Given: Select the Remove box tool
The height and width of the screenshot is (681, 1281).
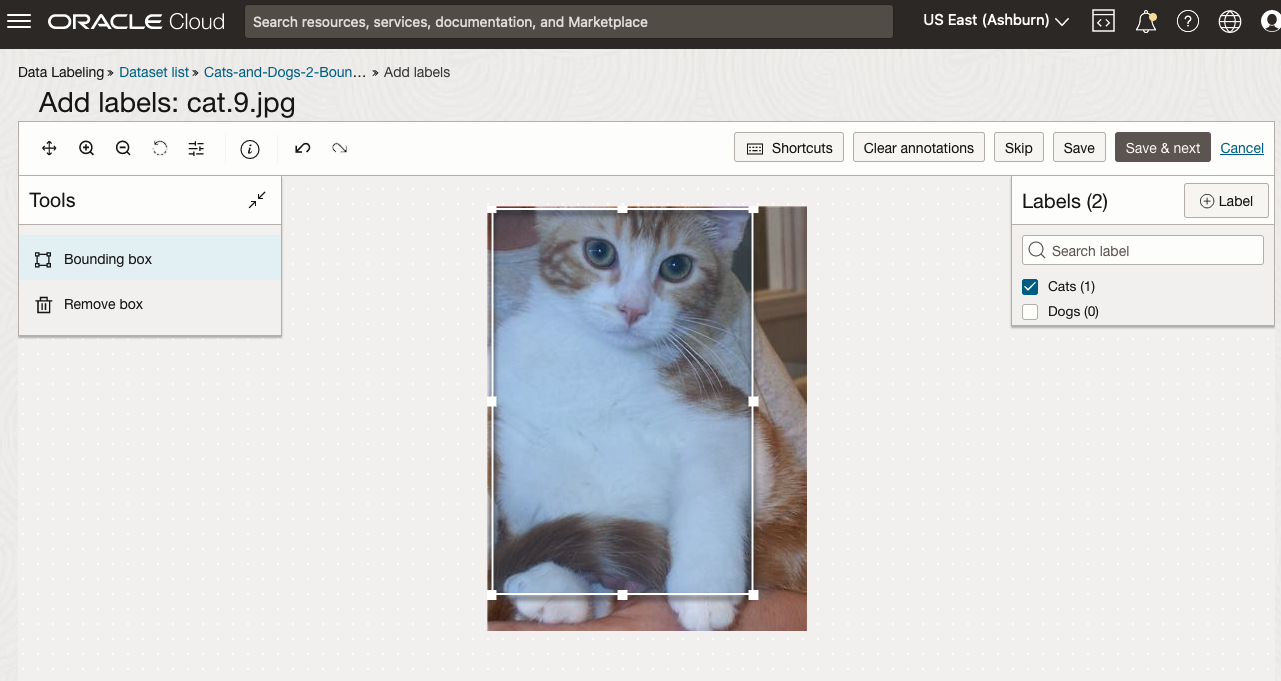Looking at the screenshot, I should tap(103, 304).
